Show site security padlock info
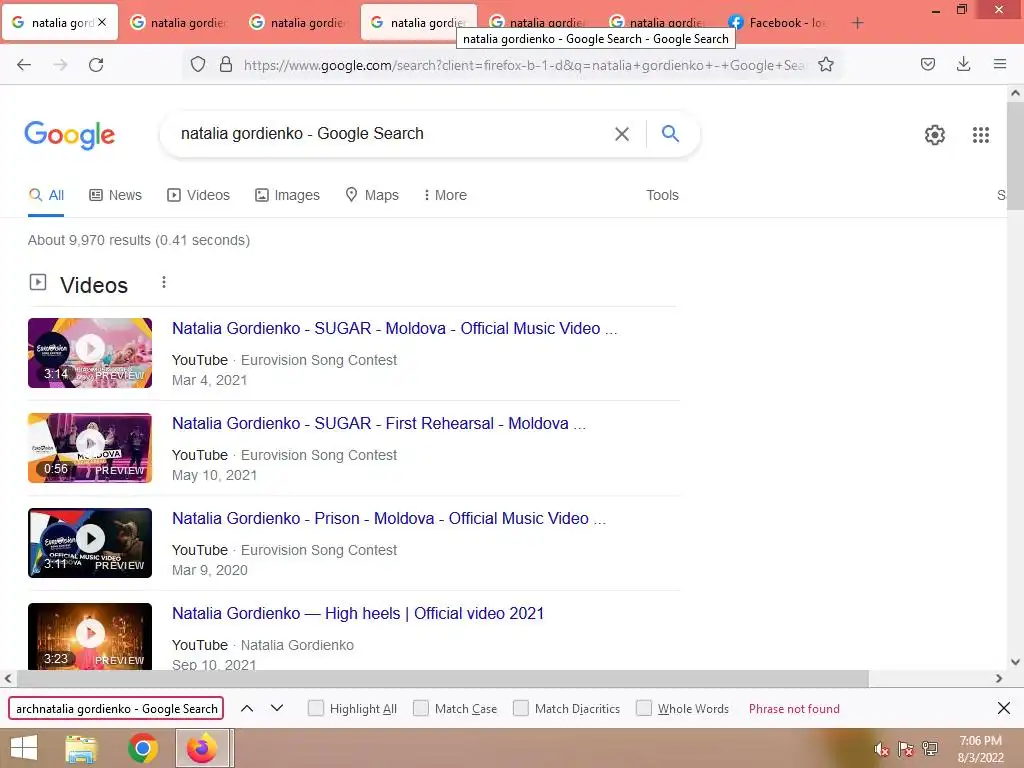1024x768 pixels. click(226, 64)
